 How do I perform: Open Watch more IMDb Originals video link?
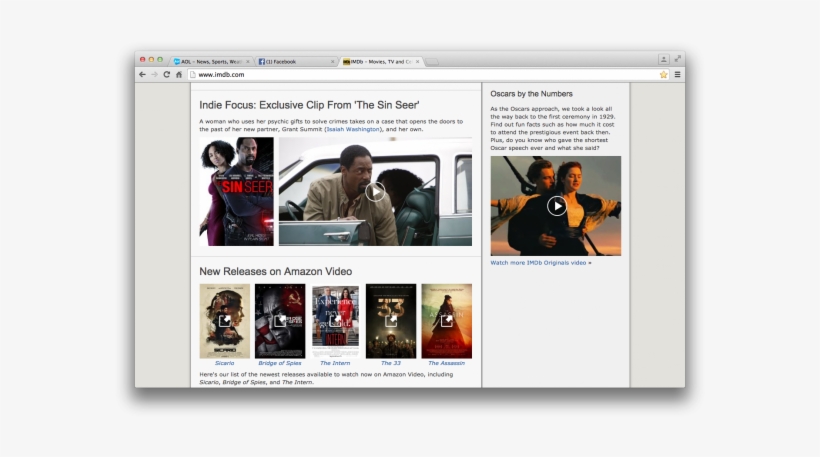point(540,263)
